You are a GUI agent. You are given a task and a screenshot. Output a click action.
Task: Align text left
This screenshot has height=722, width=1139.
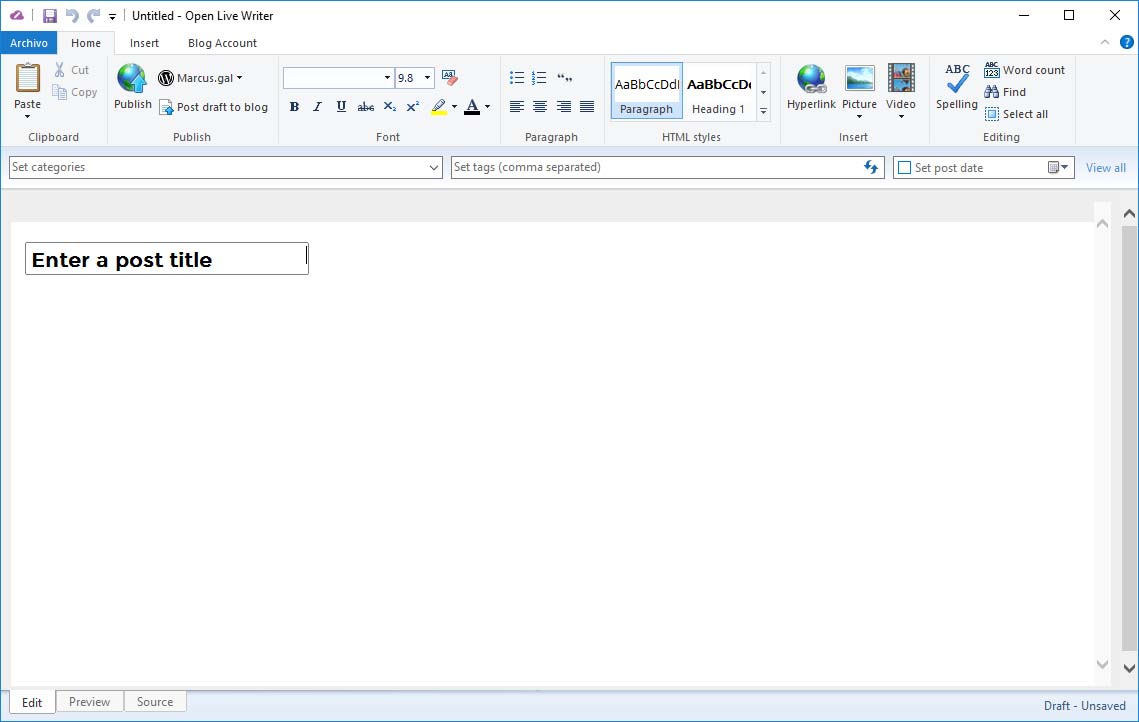pos(516,107)
